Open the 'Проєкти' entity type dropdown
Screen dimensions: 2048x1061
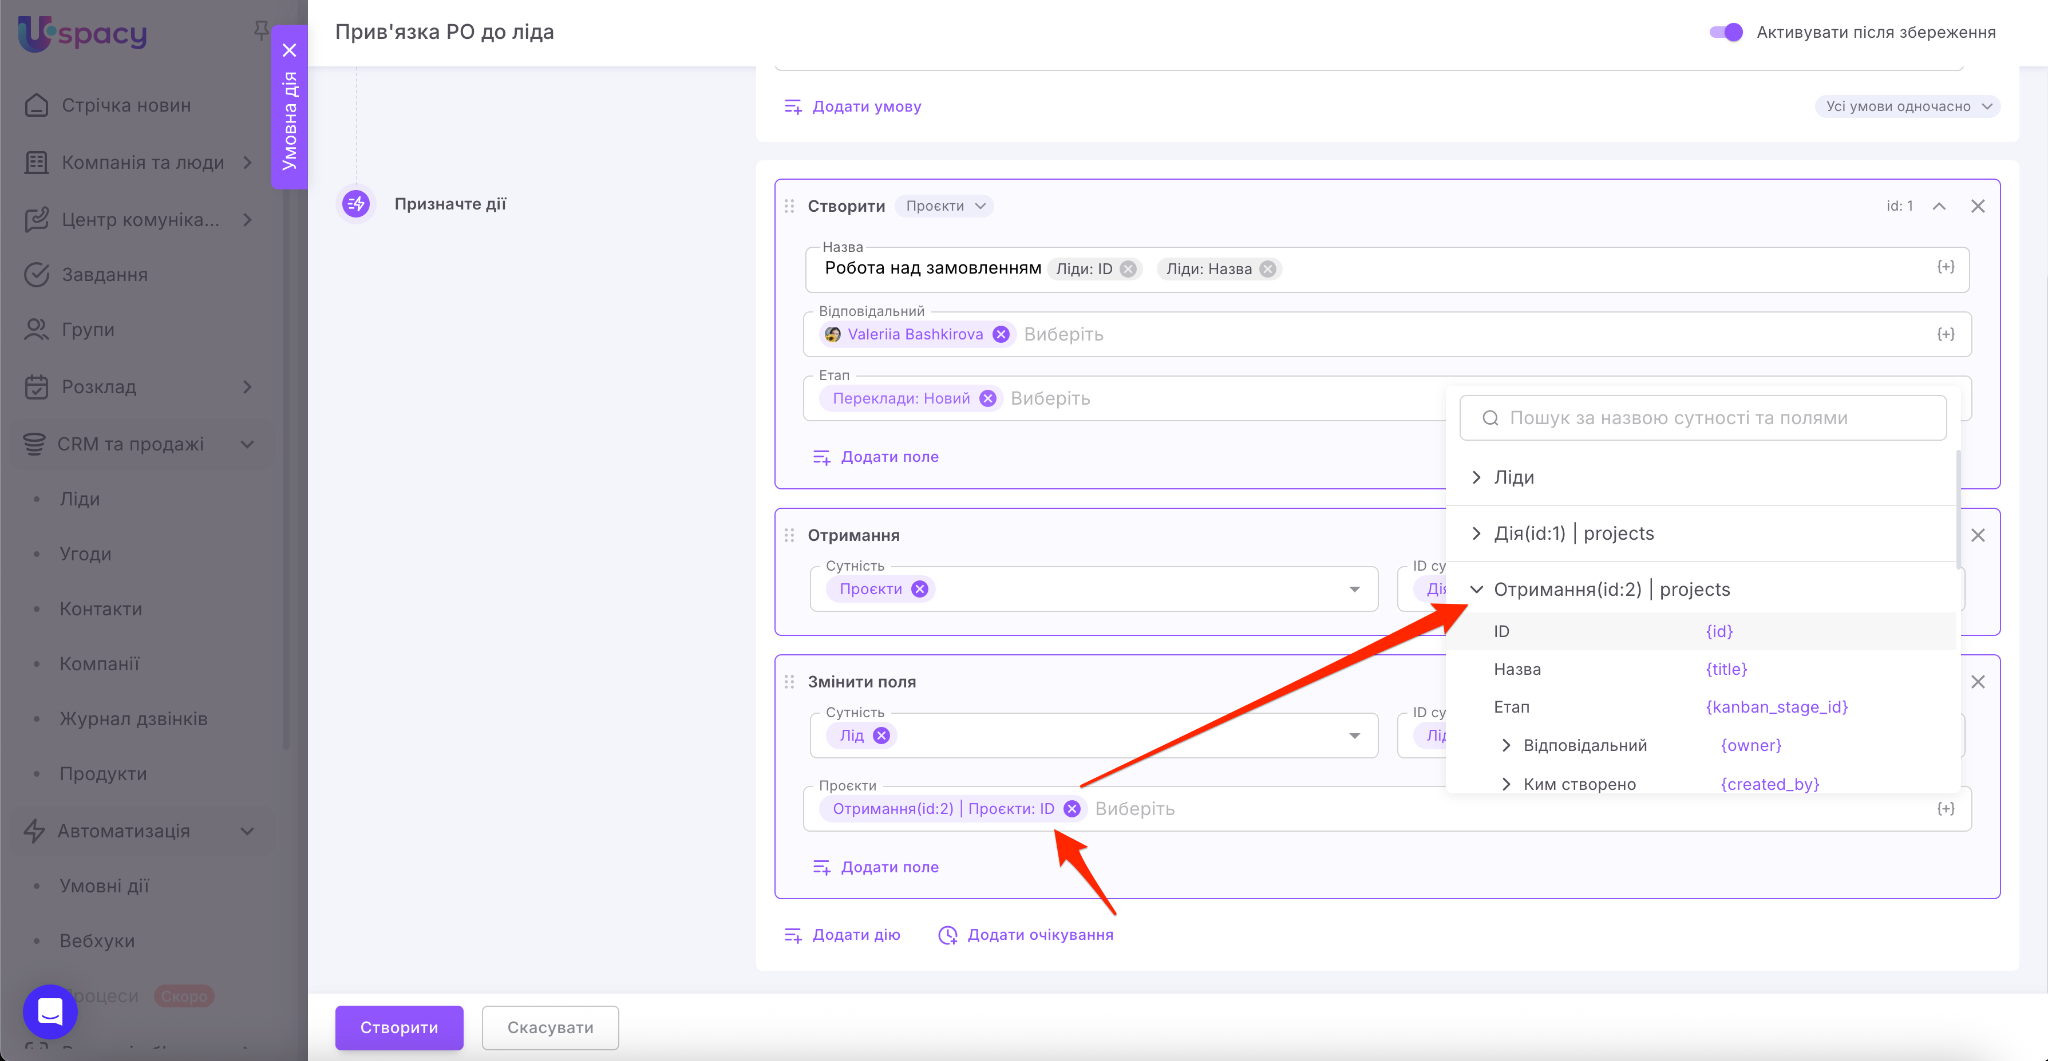[x=945, y=206]
